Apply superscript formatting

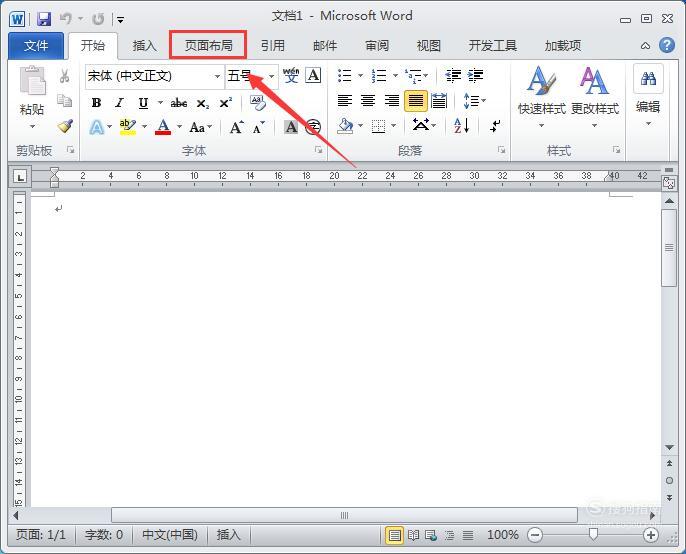point(226,103)
